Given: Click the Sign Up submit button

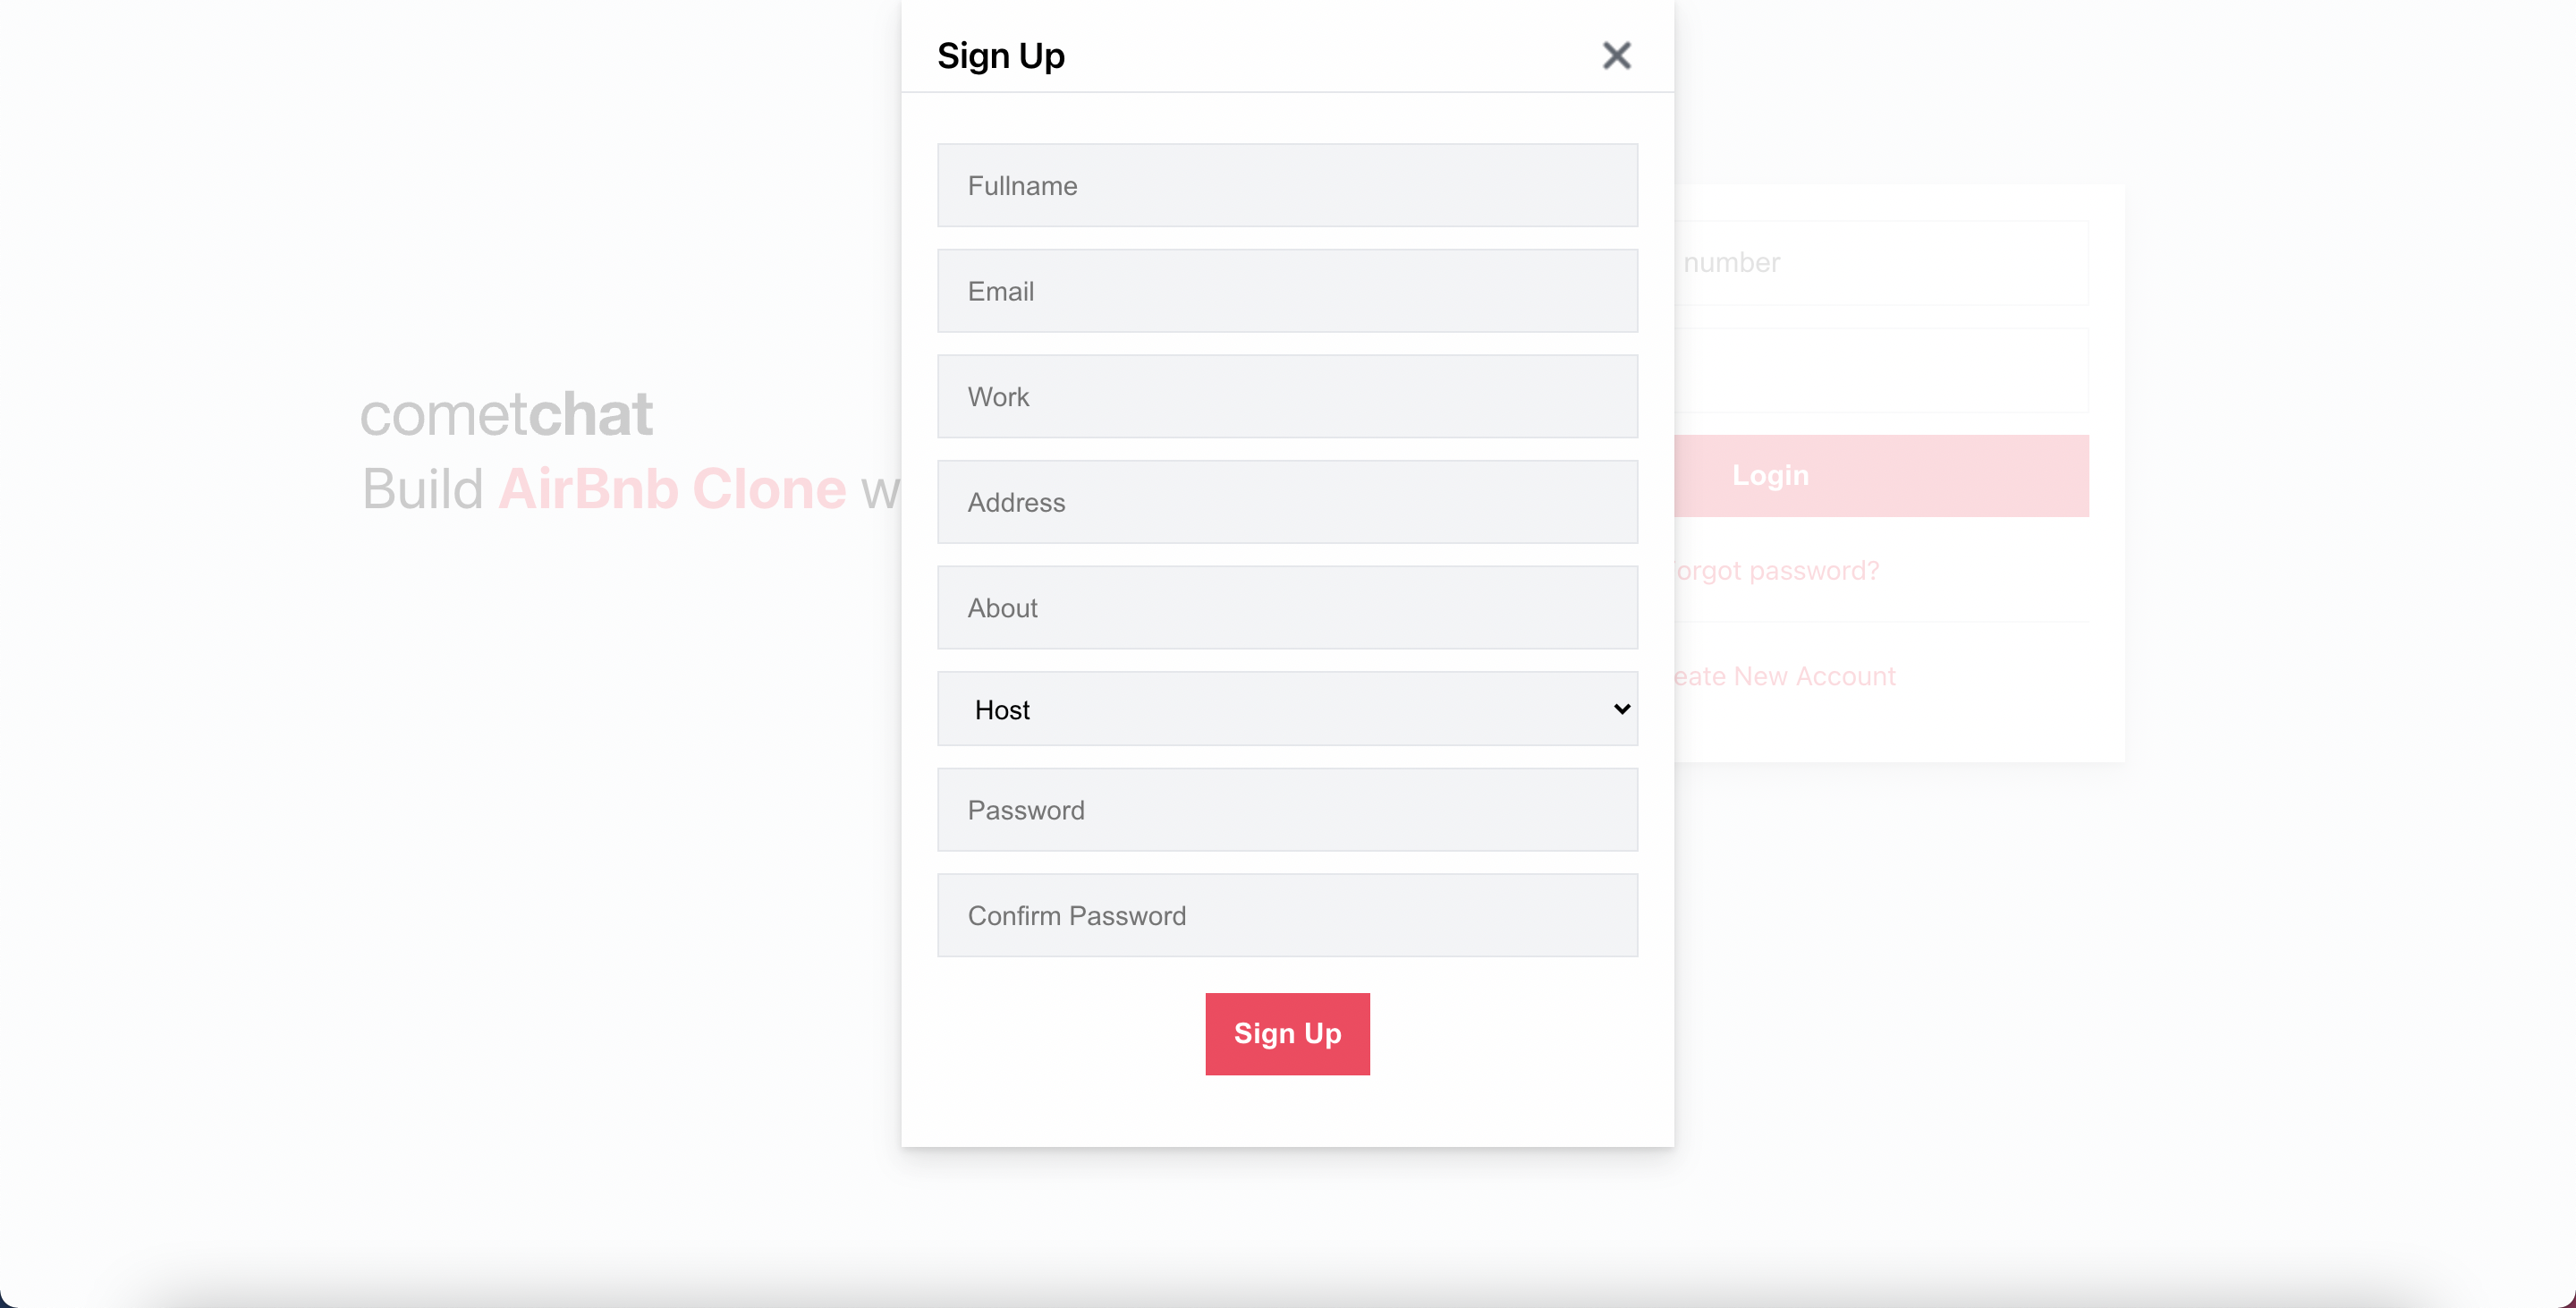Looking at the screenshot, I should point(1287,1032).
